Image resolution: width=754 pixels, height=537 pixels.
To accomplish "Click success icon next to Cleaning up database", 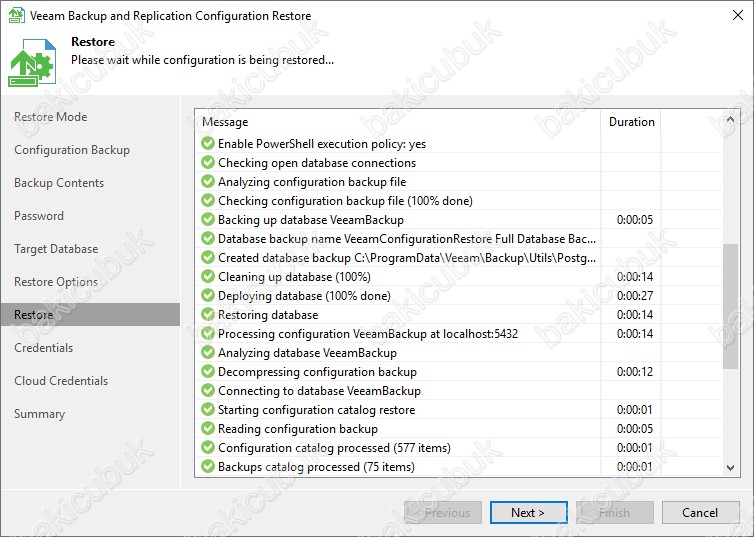I will pos(208,277).
